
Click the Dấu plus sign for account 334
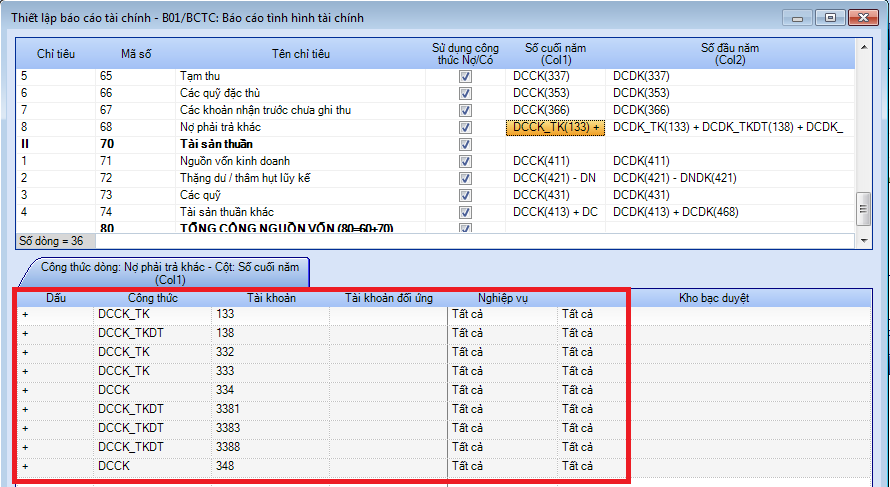pyautogui.click(x=25, y=390)
